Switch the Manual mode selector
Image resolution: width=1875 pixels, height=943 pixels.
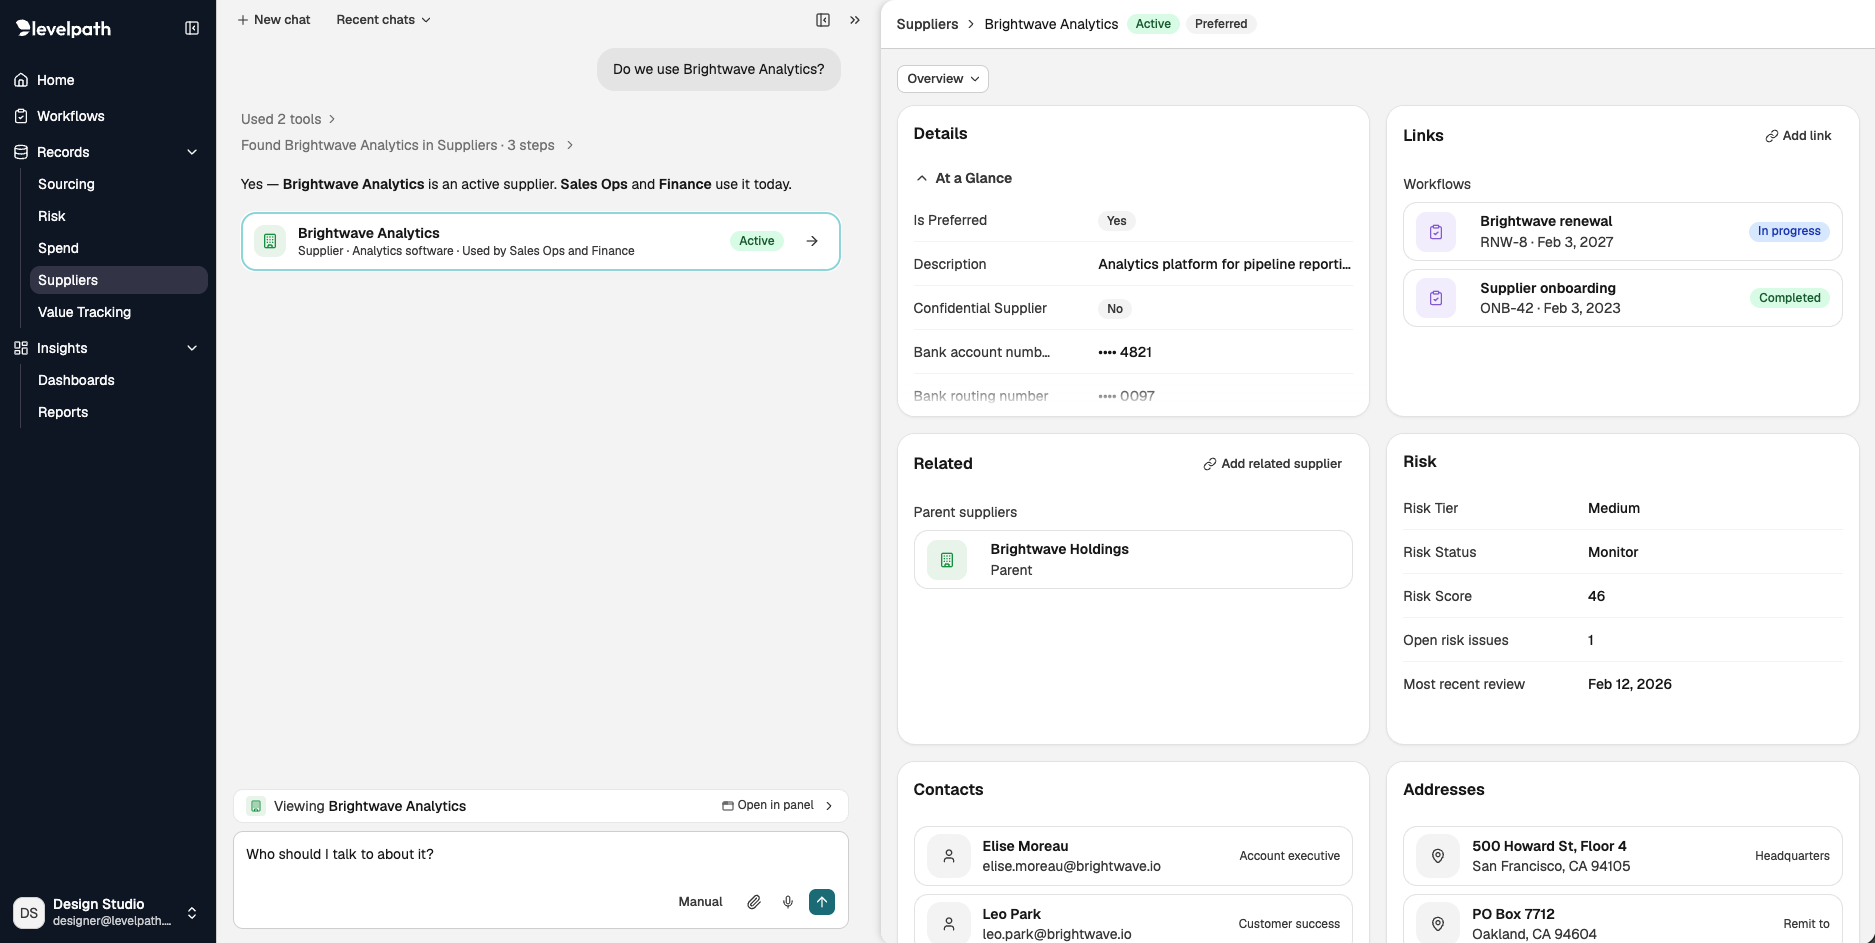(x=700, y=902)
